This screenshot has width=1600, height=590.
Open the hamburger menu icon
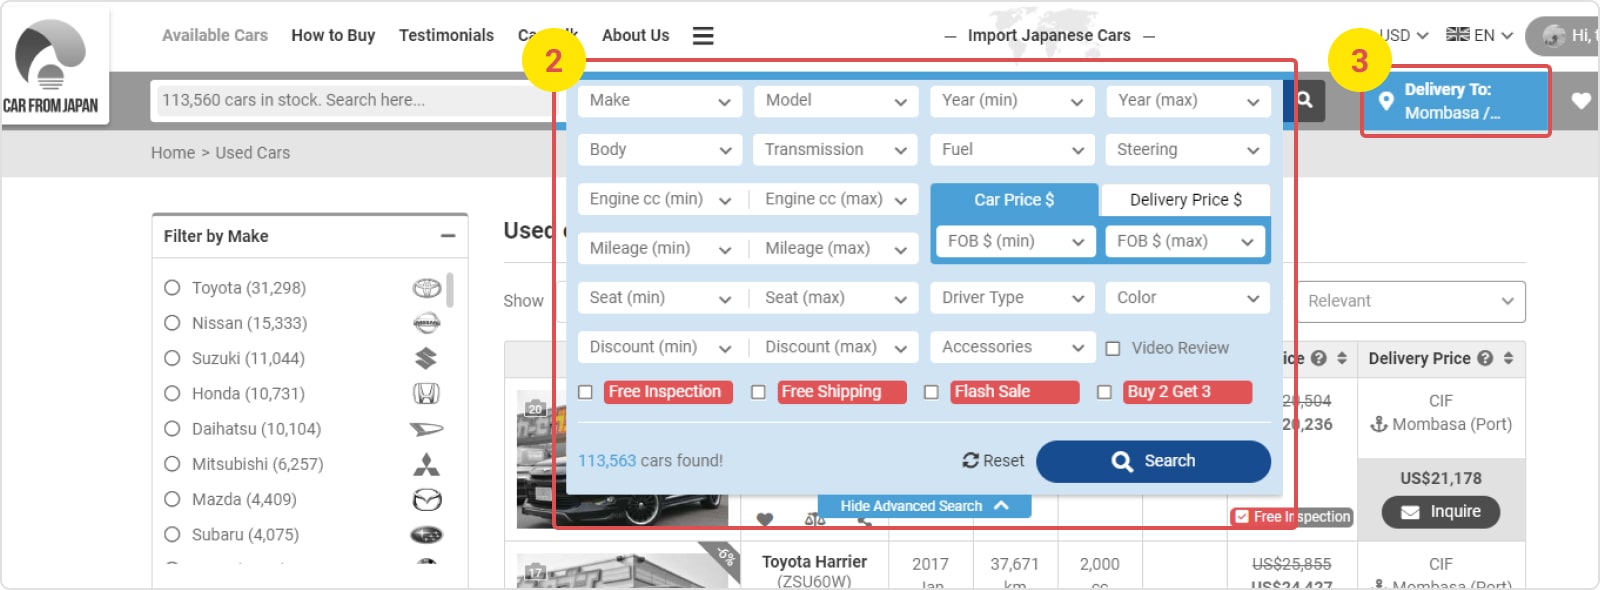click(x=703, y=36)
